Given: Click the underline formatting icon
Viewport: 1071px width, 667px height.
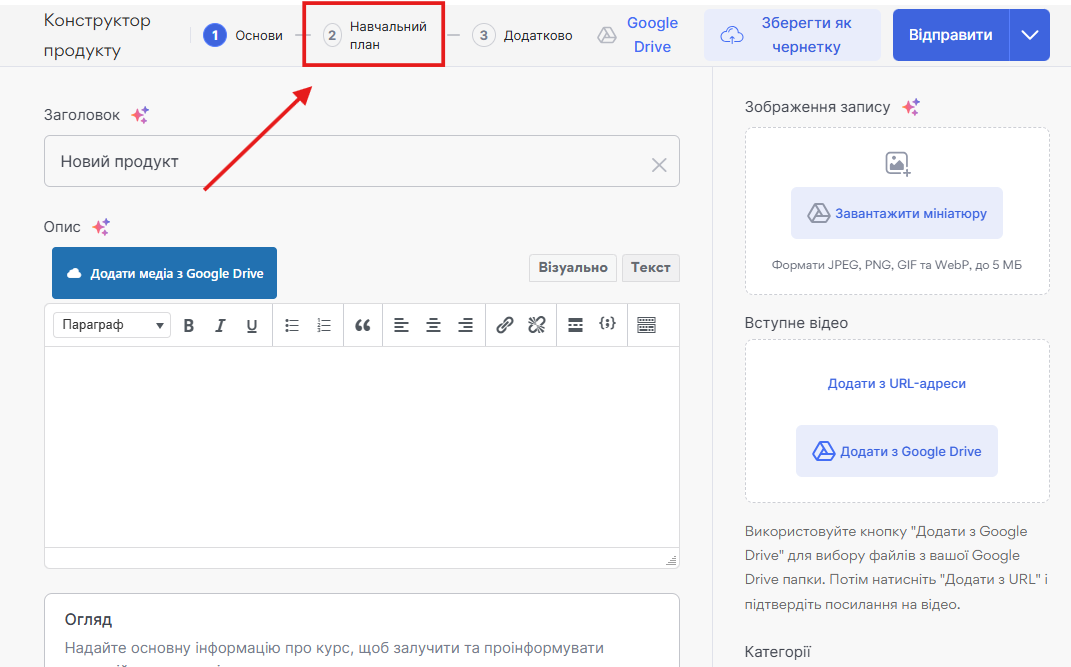Looking at the screenshot, I should click(x=252, y=325).
